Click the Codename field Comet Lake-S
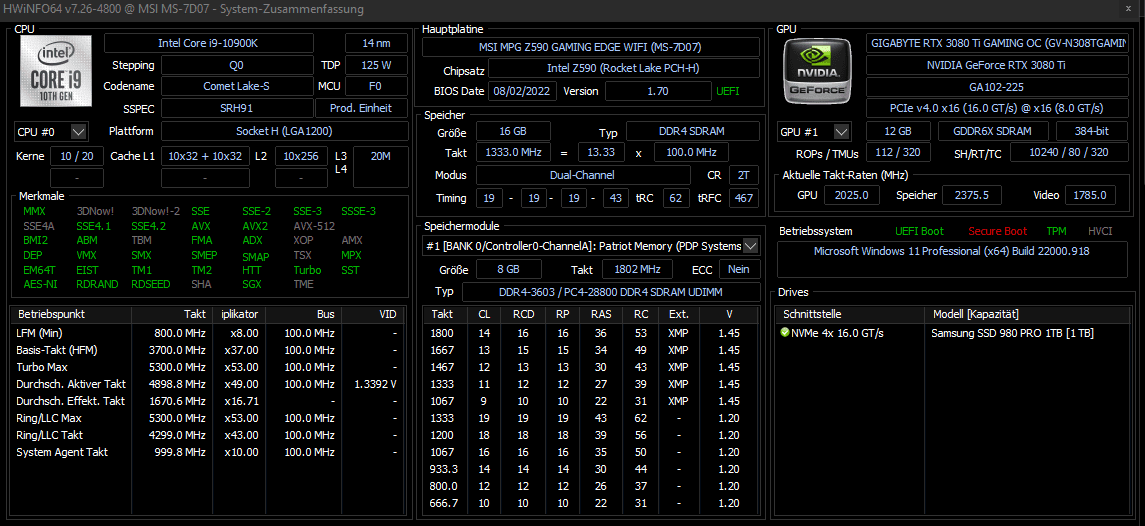 [237, 86]
